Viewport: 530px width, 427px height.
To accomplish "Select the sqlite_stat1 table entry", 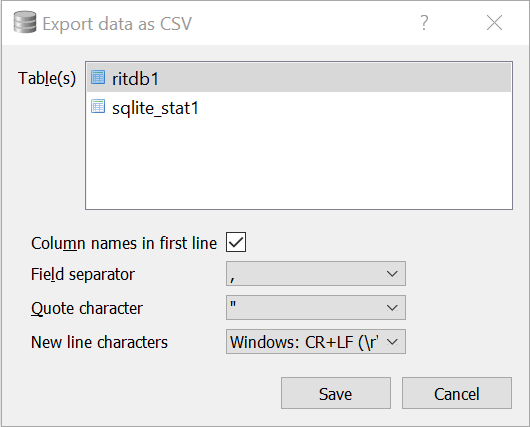I will coord(299,107).
